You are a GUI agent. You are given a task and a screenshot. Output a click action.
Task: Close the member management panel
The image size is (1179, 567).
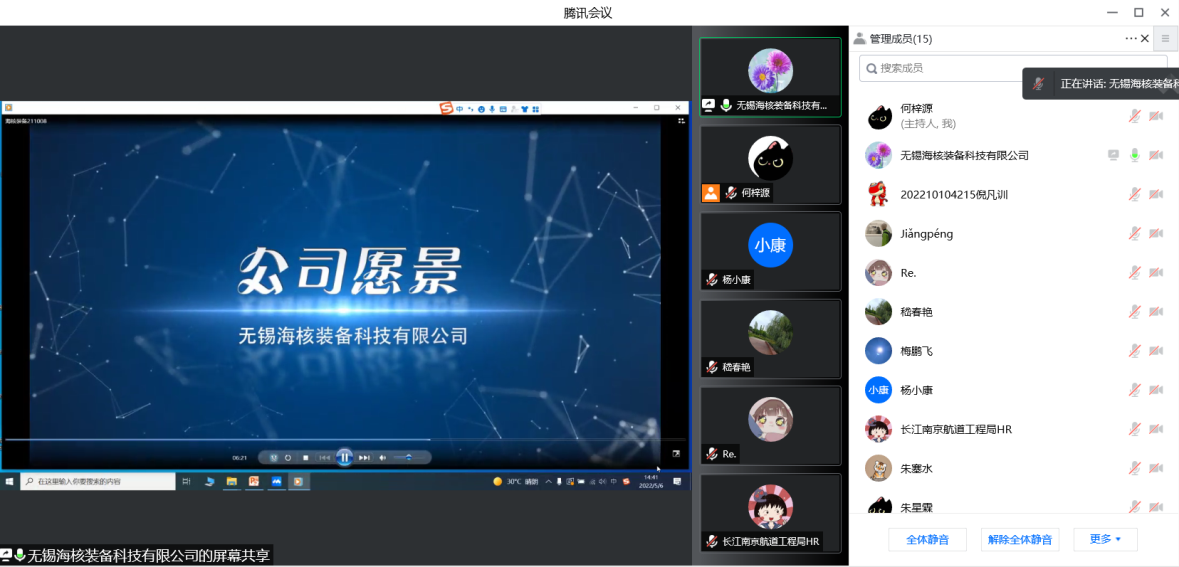click(x=1145, y=38)
